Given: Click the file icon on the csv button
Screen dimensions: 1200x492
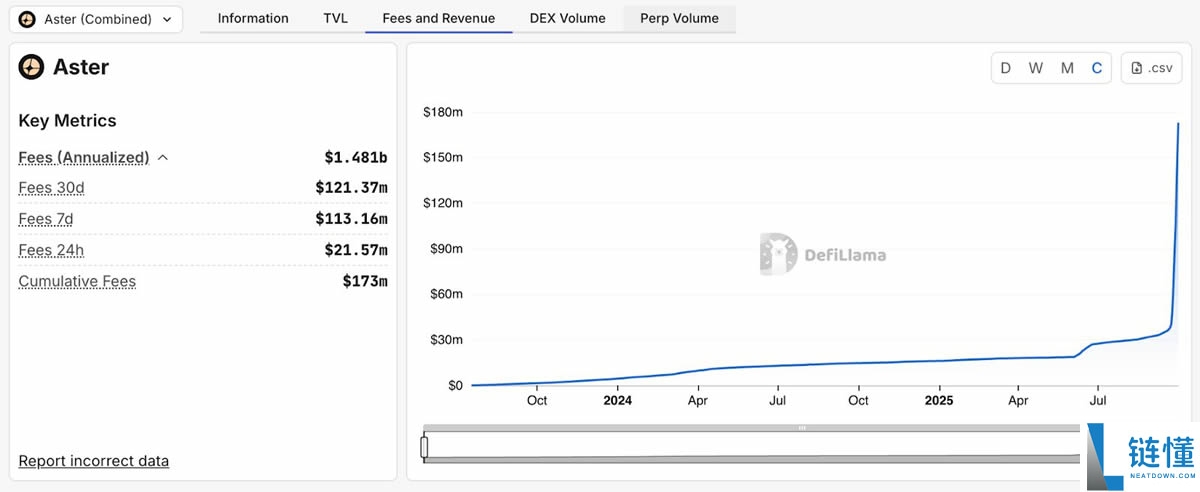Looking at the screenshot, I should [x=1137, y=68].
